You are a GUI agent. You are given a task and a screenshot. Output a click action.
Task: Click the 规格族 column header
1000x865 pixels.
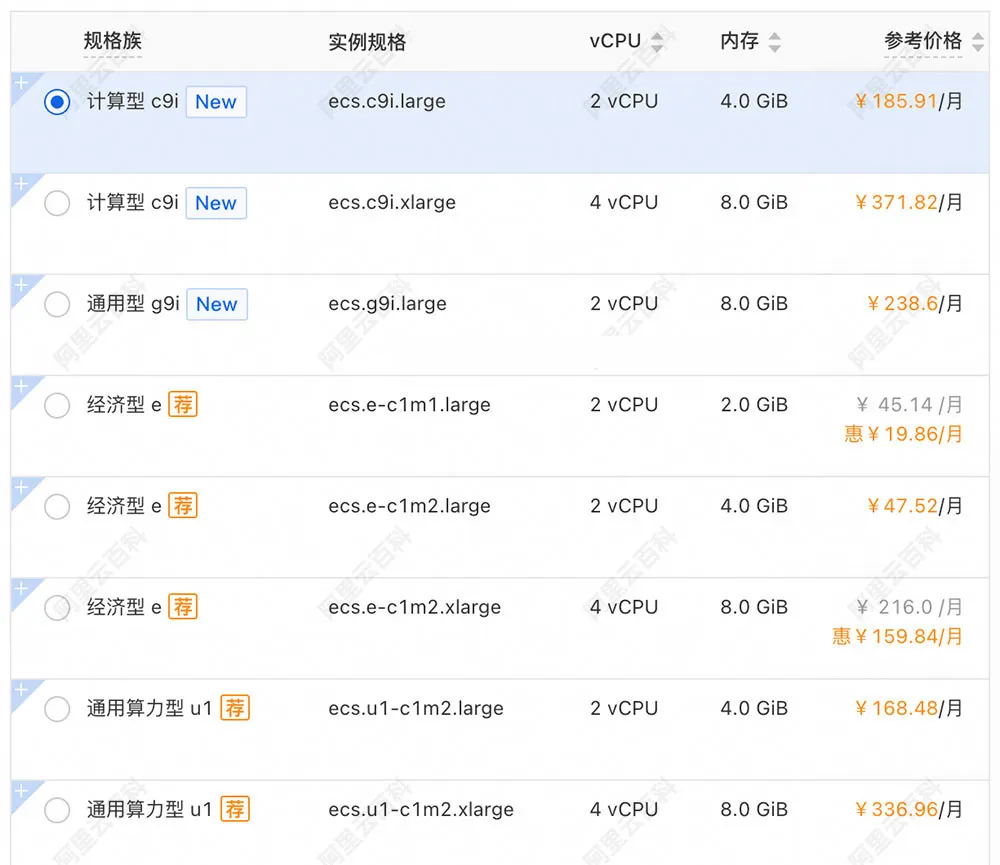(x=113, y=41)
